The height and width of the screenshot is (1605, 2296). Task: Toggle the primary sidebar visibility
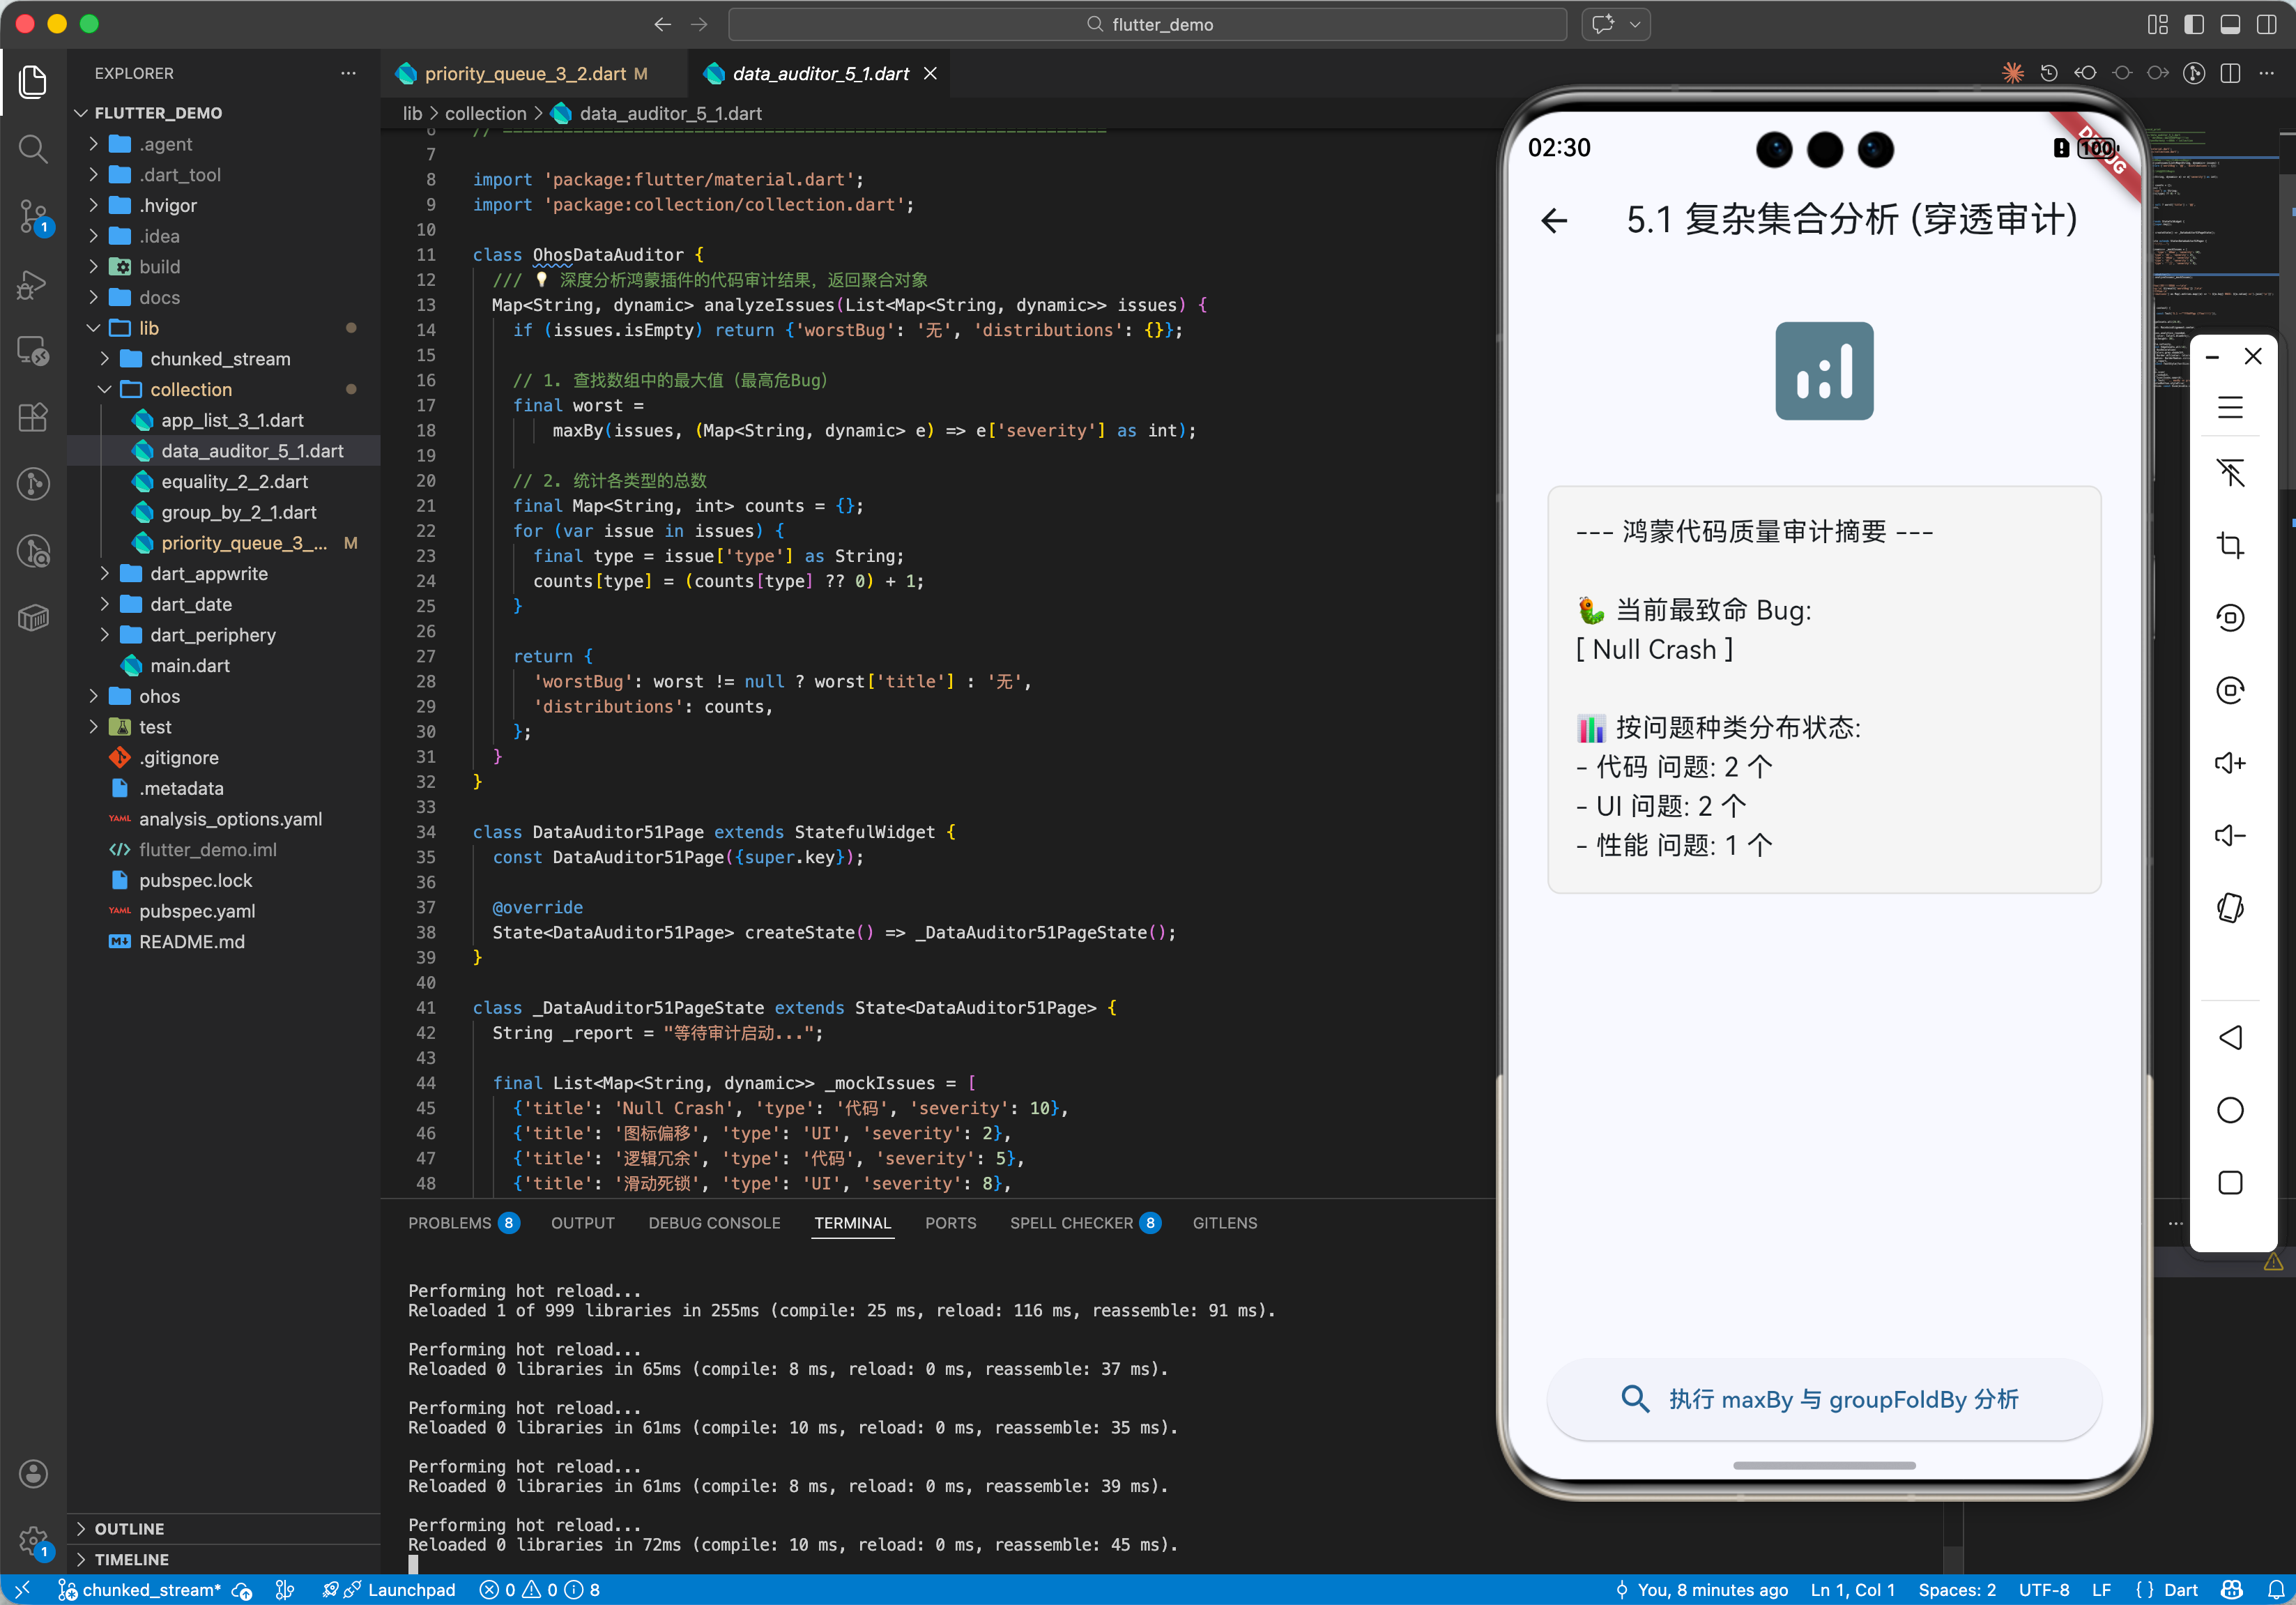pyautogui.click(x=2195, y=24)
